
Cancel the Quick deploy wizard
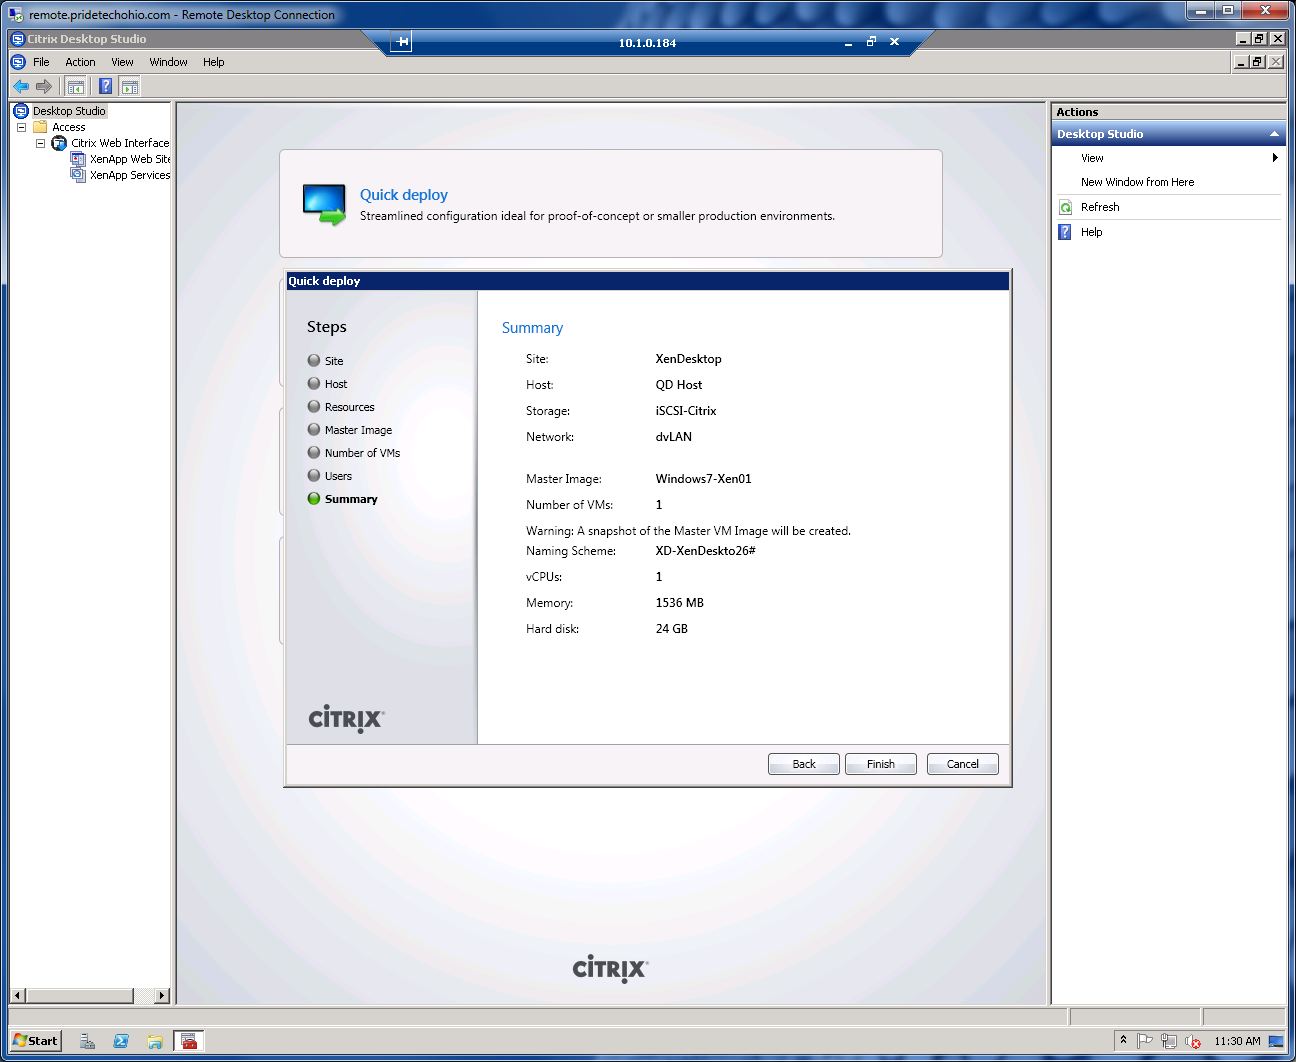(x=963, y=764)
